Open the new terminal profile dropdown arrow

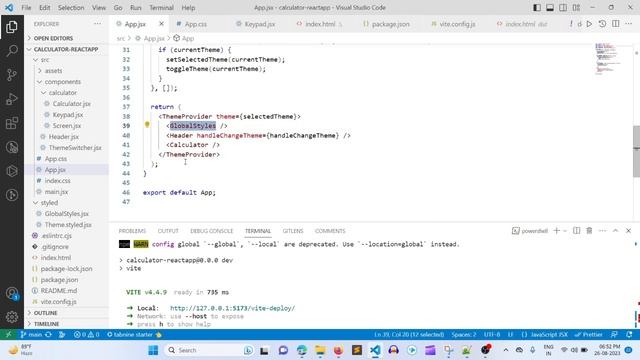(x=565, y=231)
